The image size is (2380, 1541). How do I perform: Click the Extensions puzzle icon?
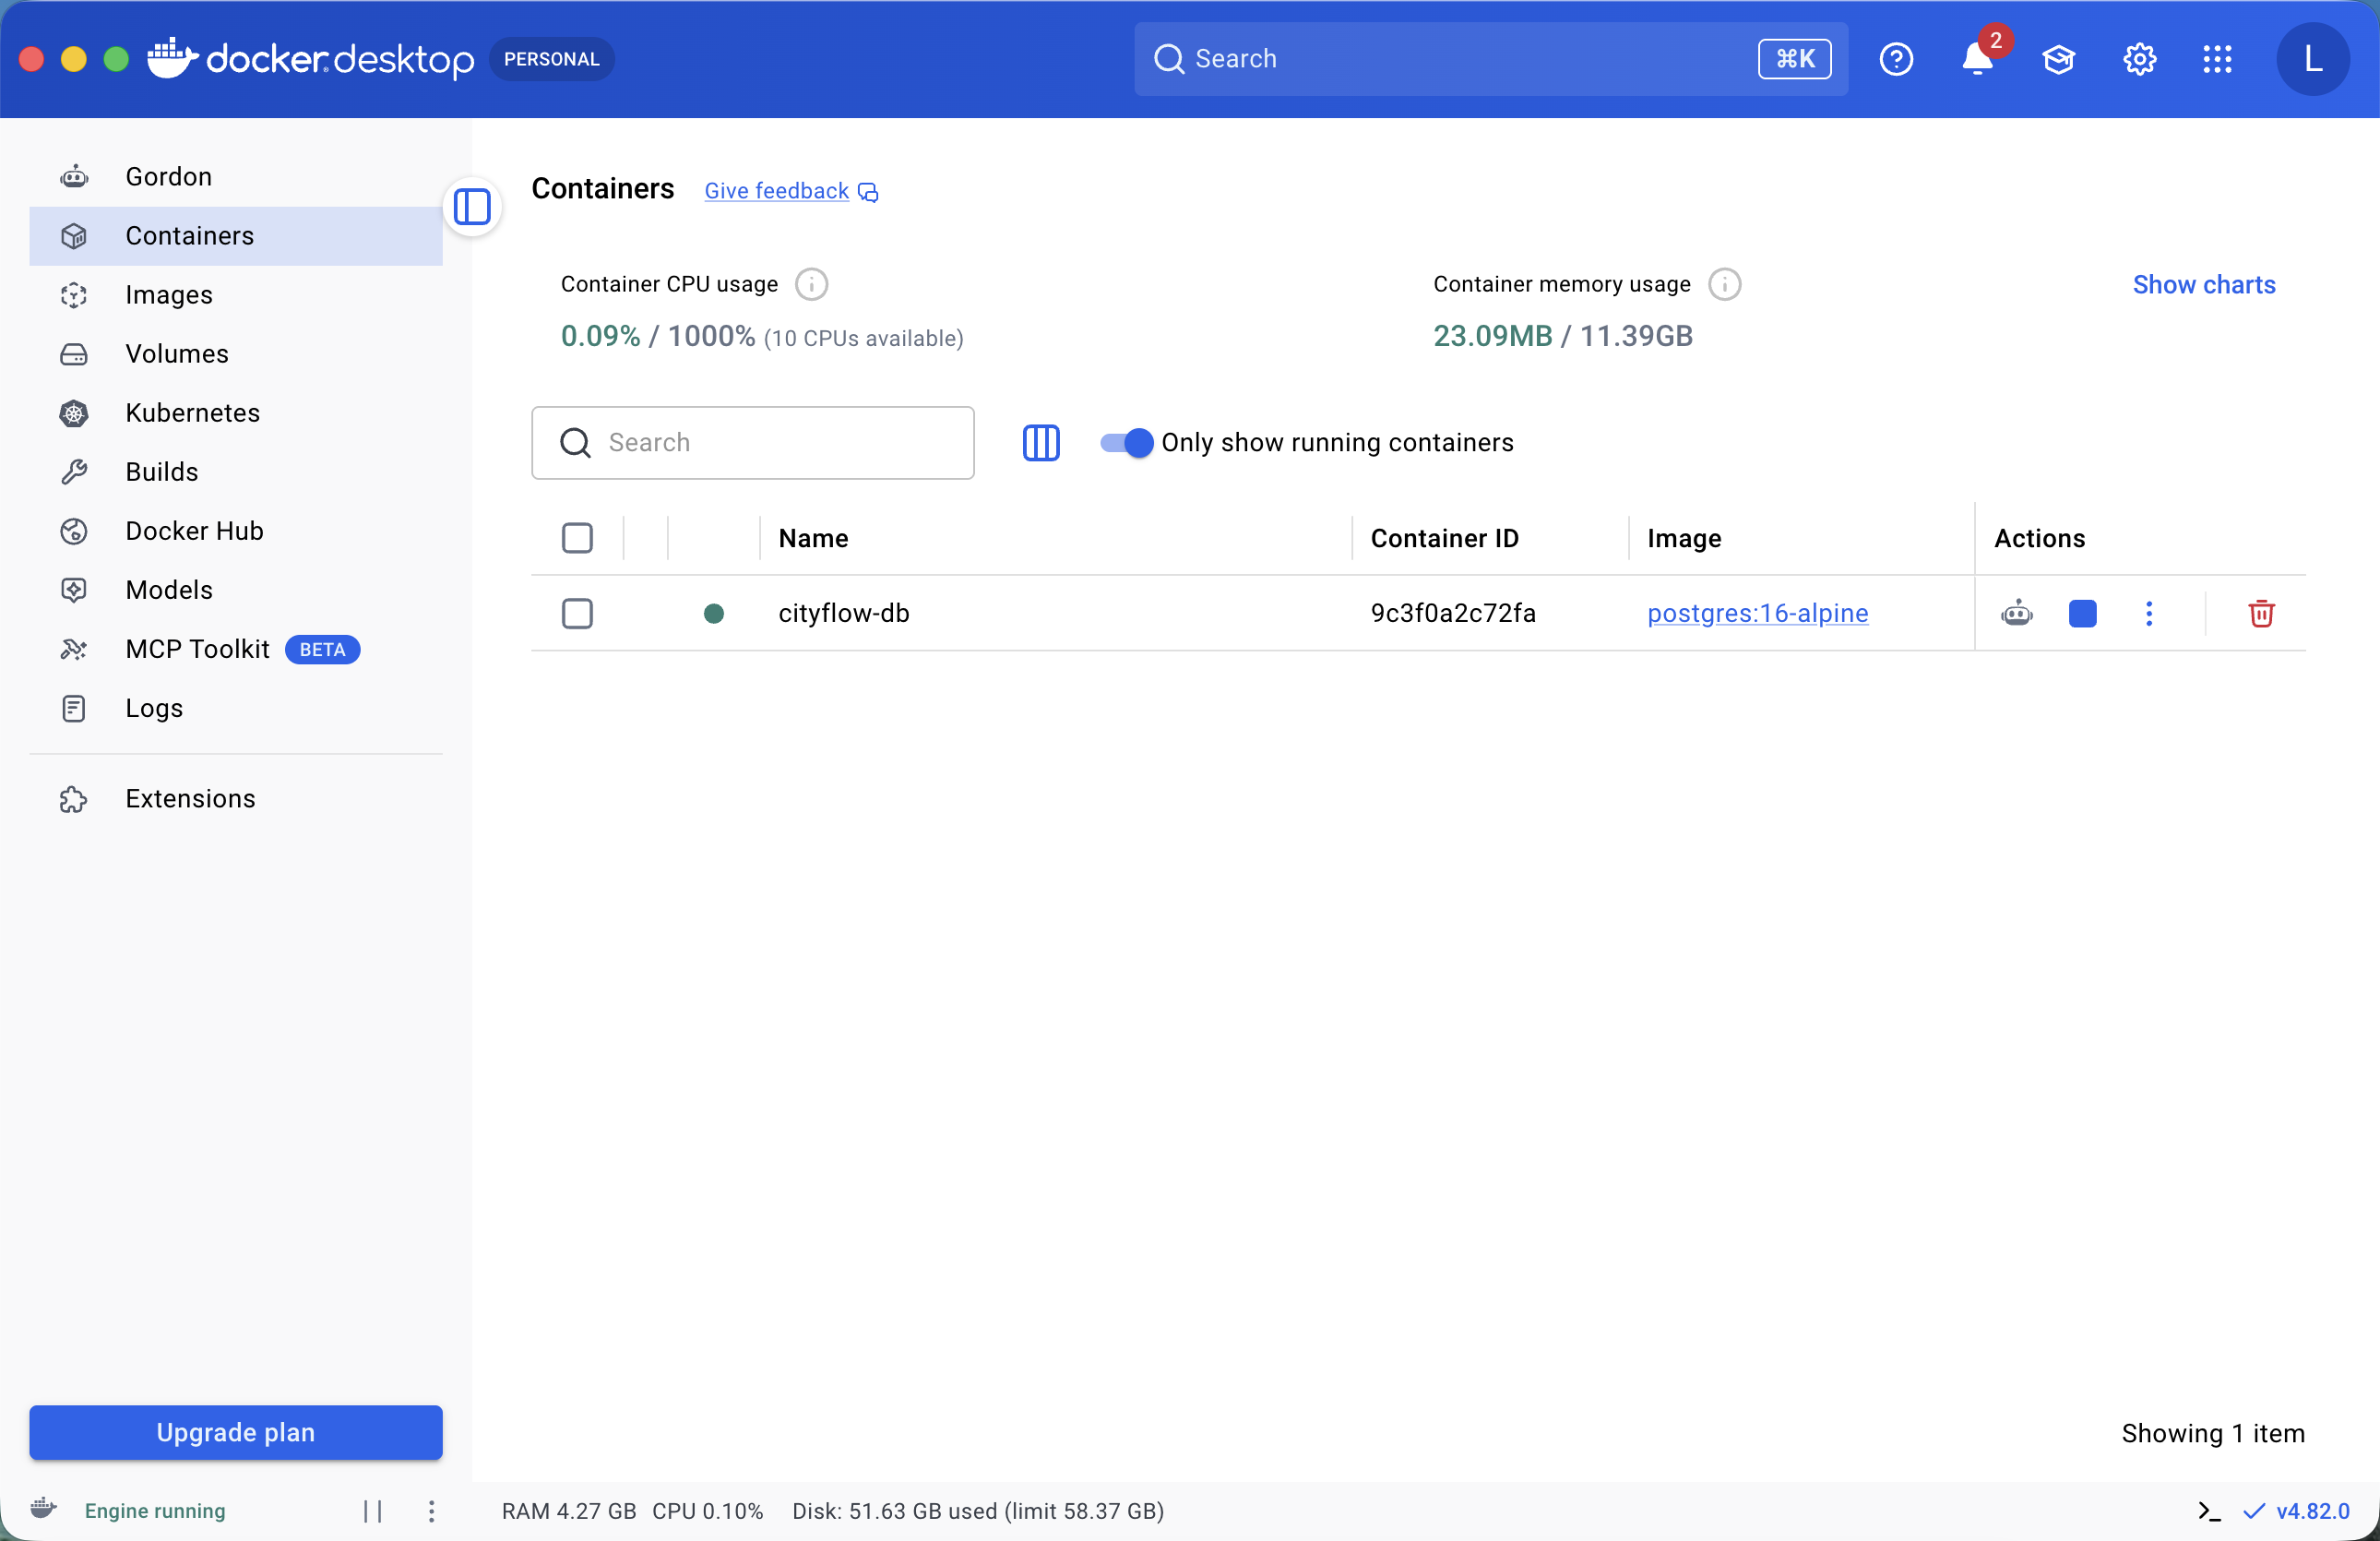click(74, 798)
